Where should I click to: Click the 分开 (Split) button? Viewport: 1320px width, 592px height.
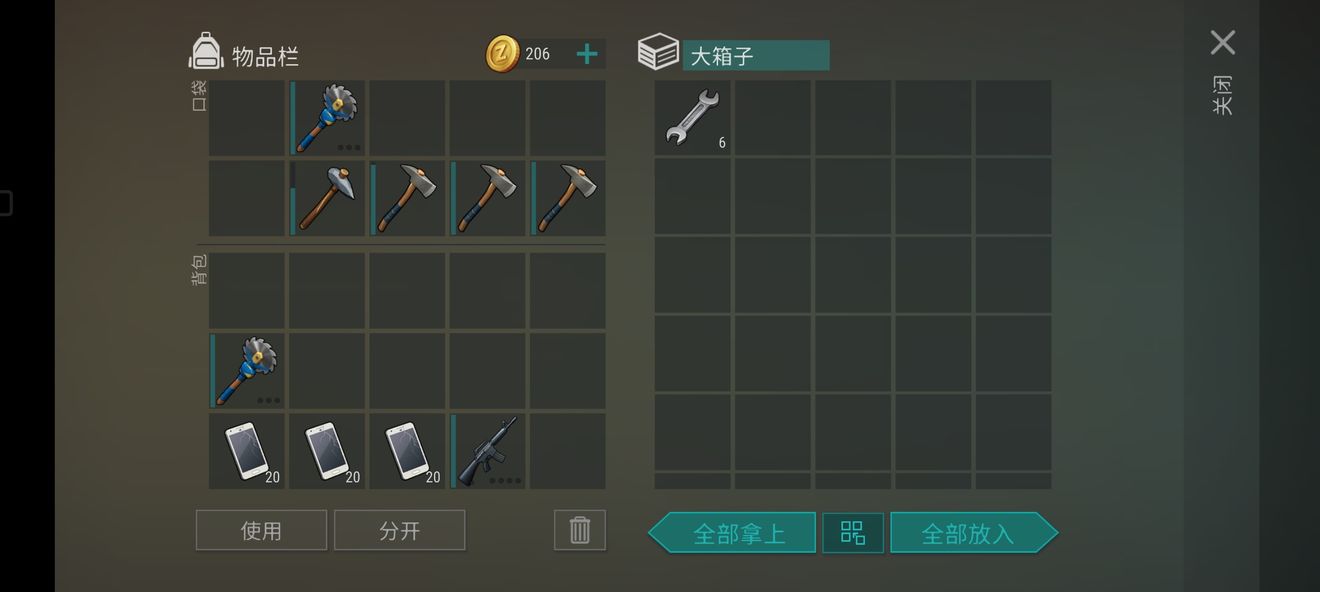point(400,530)
